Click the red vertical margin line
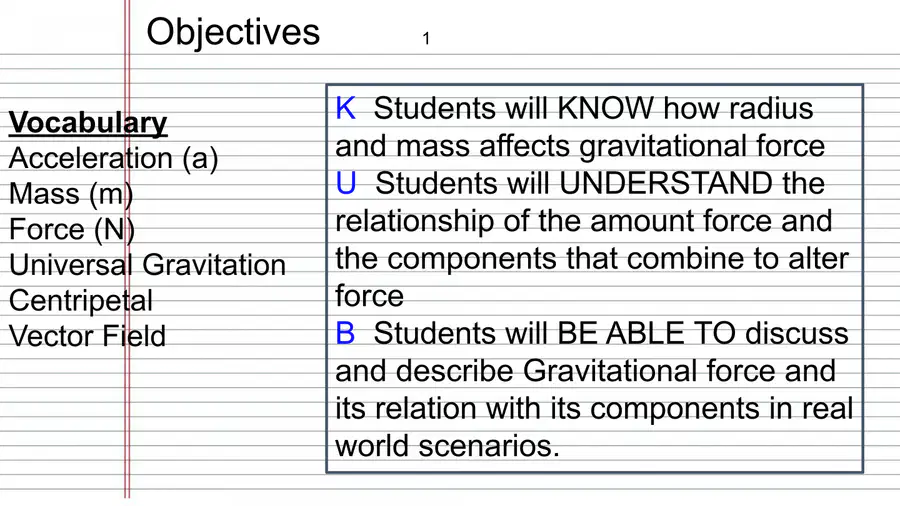 [127, 249]
